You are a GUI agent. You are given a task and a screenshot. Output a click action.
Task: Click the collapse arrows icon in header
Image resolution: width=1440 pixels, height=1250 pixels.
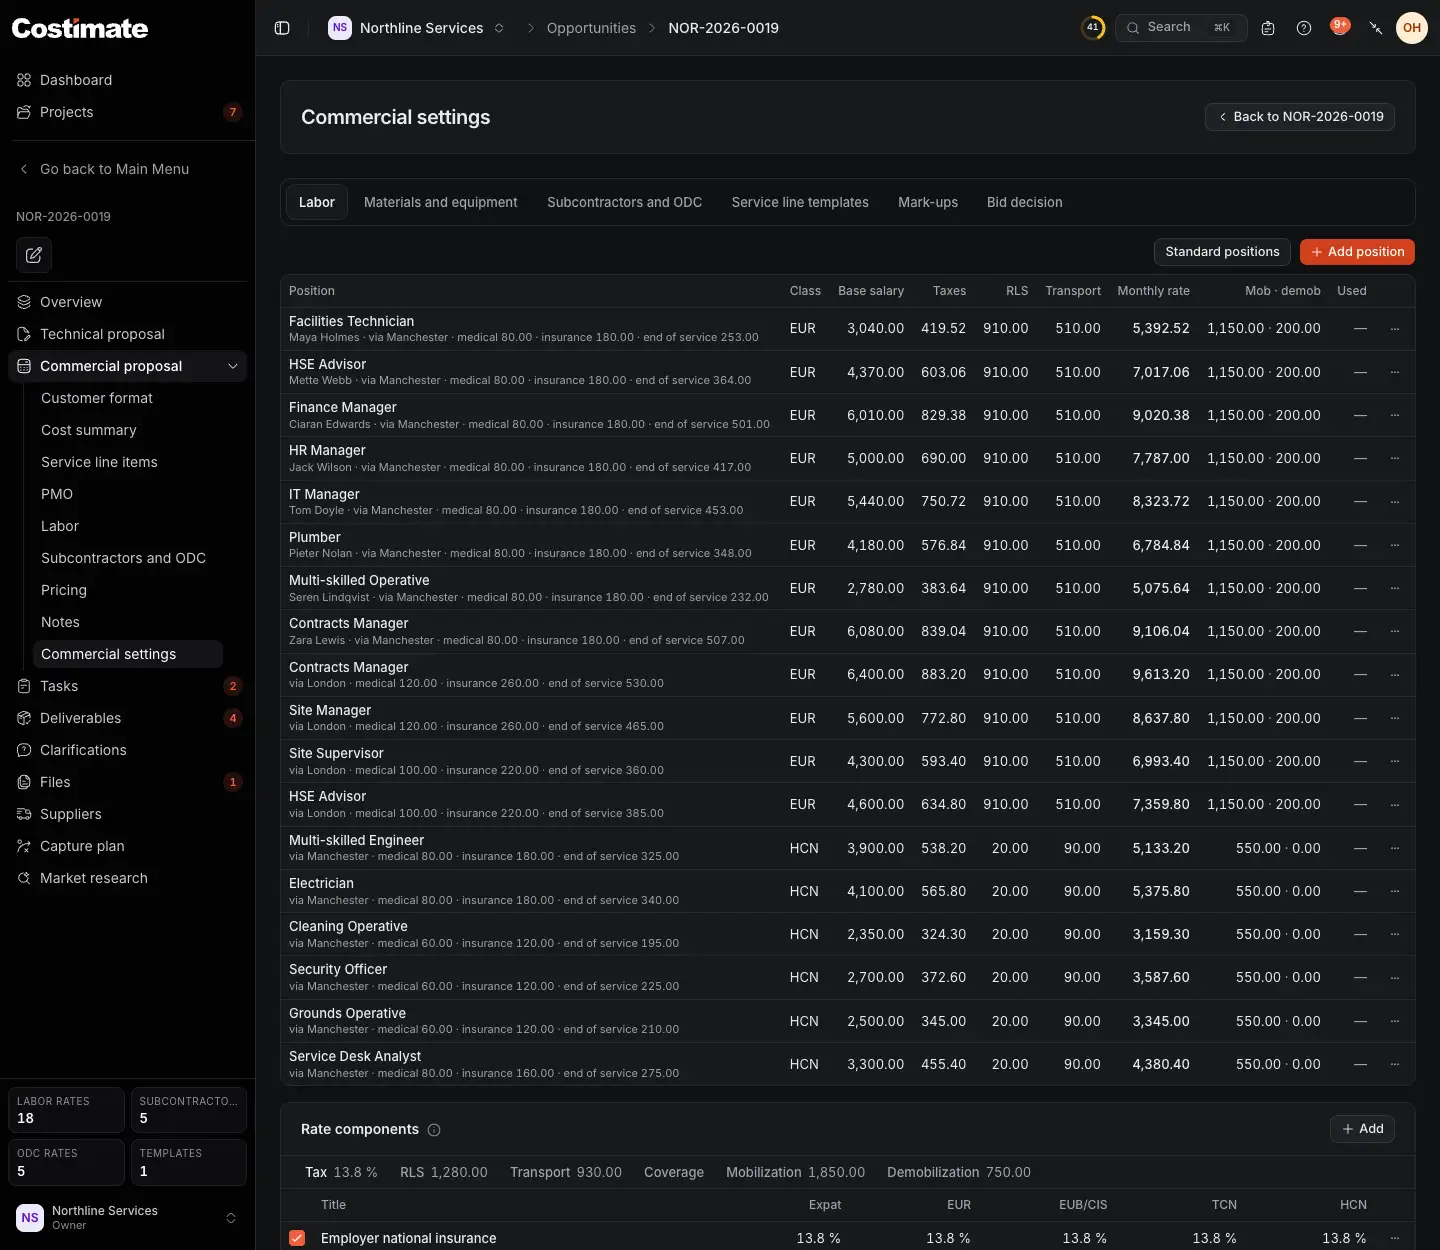click(1376, 28)
